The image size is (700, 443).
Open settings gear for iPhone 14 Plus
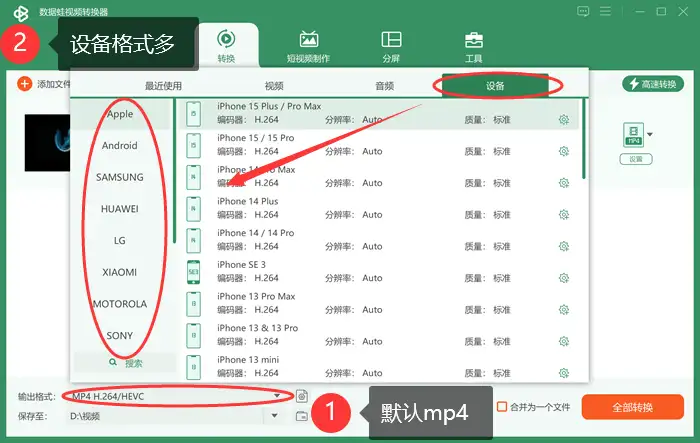point(564,215)
